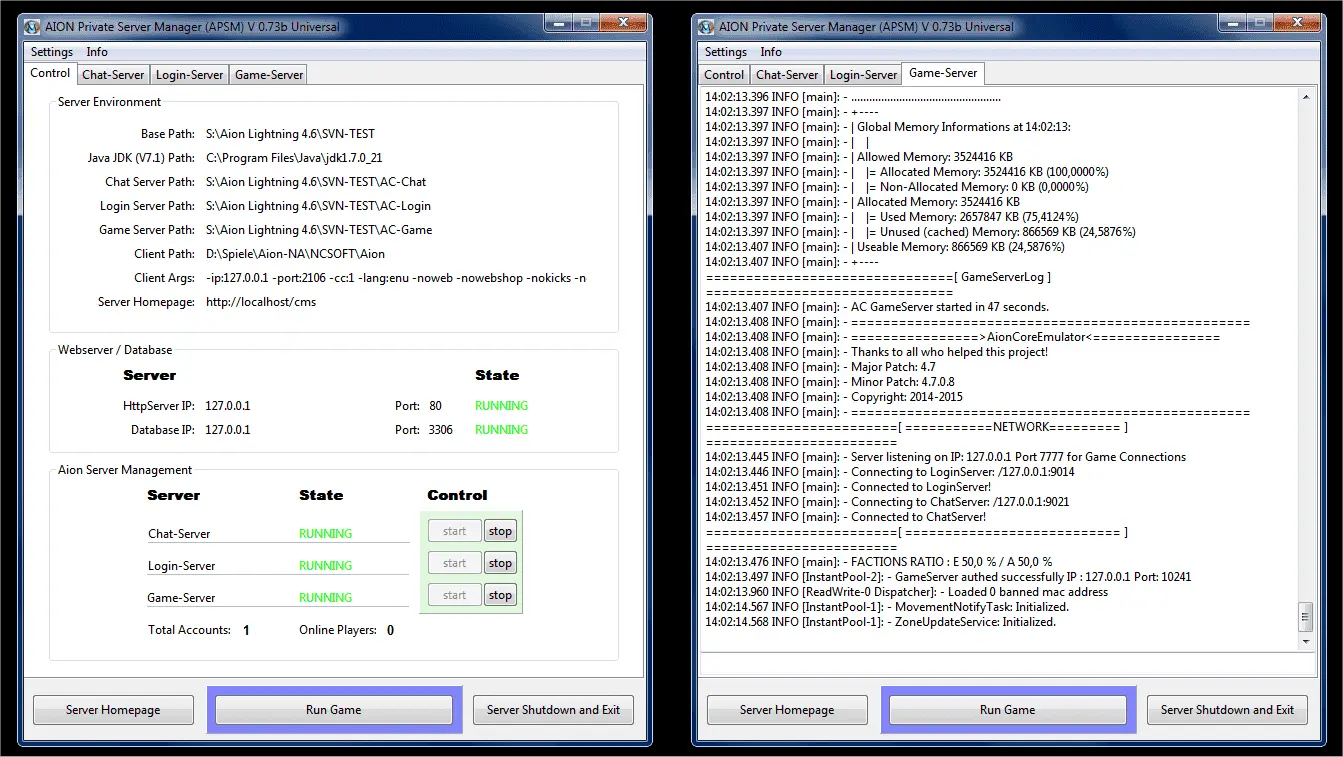Open the Game-Server tab in left window

tap(269, 75)
